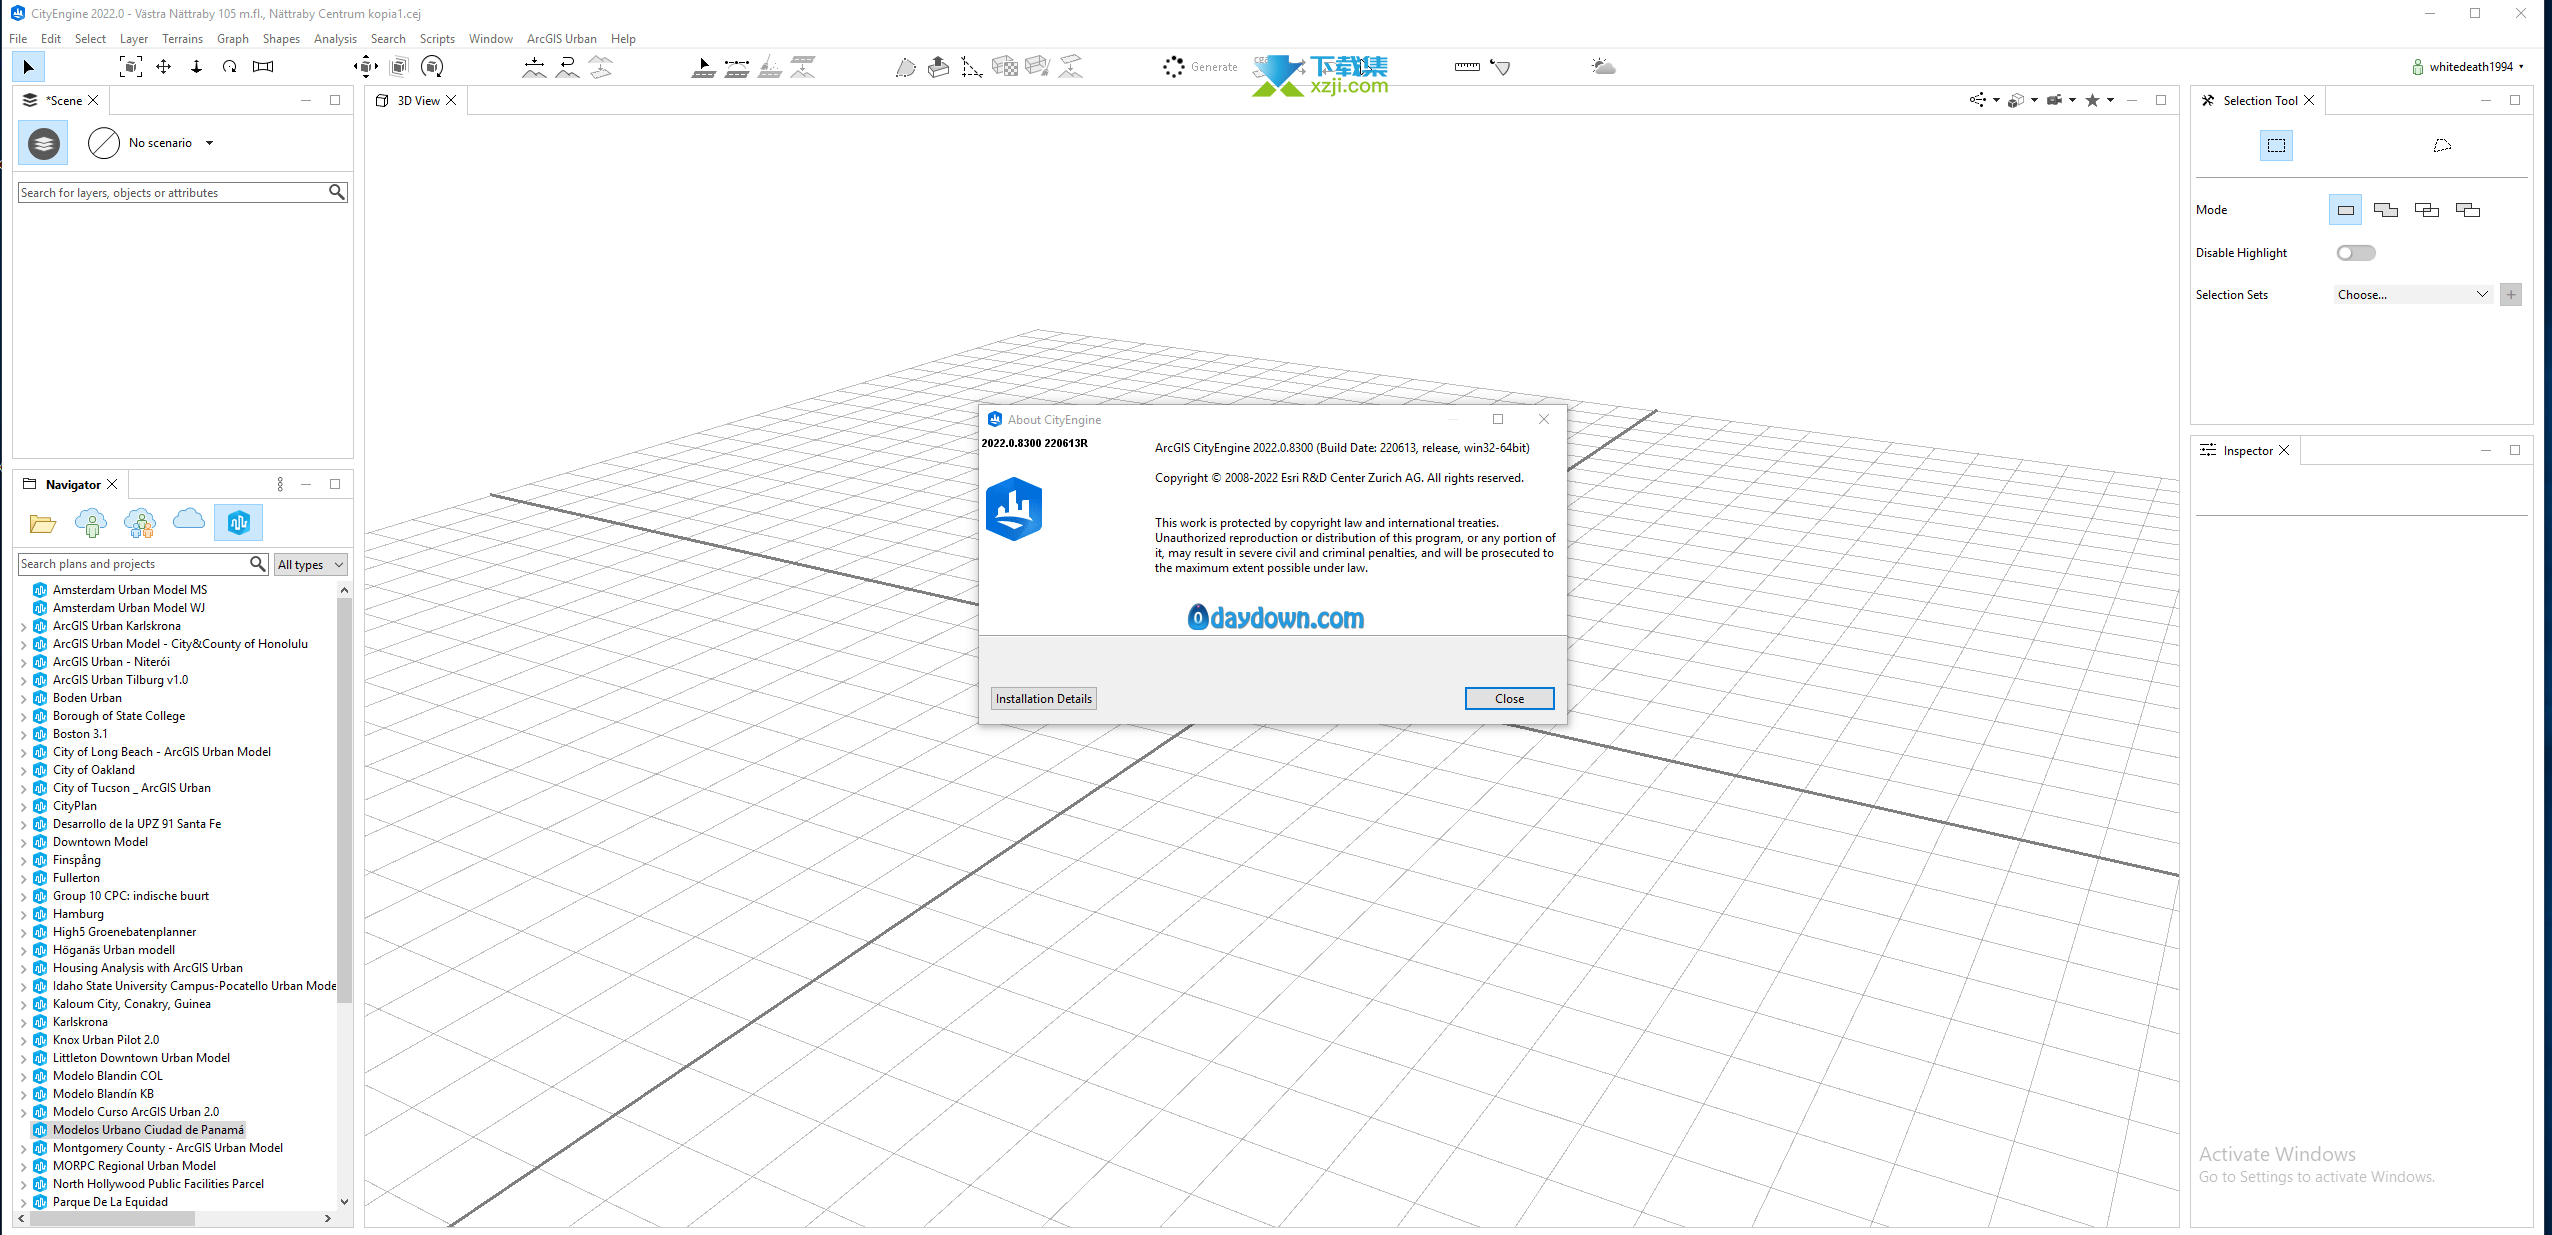Open the 3D View camera settings dropdown
This screenshot has height=1235, width=2552.
click(x=2061, y=100)
